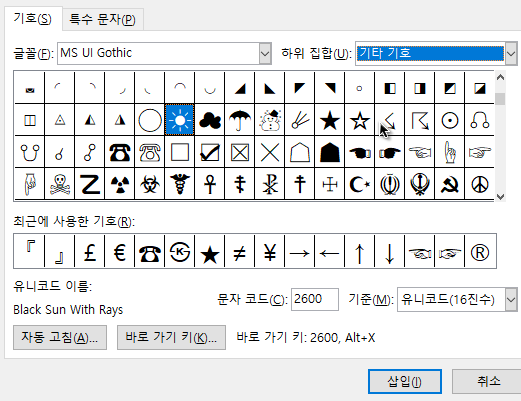Pick the black right pointing hand symbol
Image resolution: width=521 pixels, height=401 pixels.
pos(390,152)
